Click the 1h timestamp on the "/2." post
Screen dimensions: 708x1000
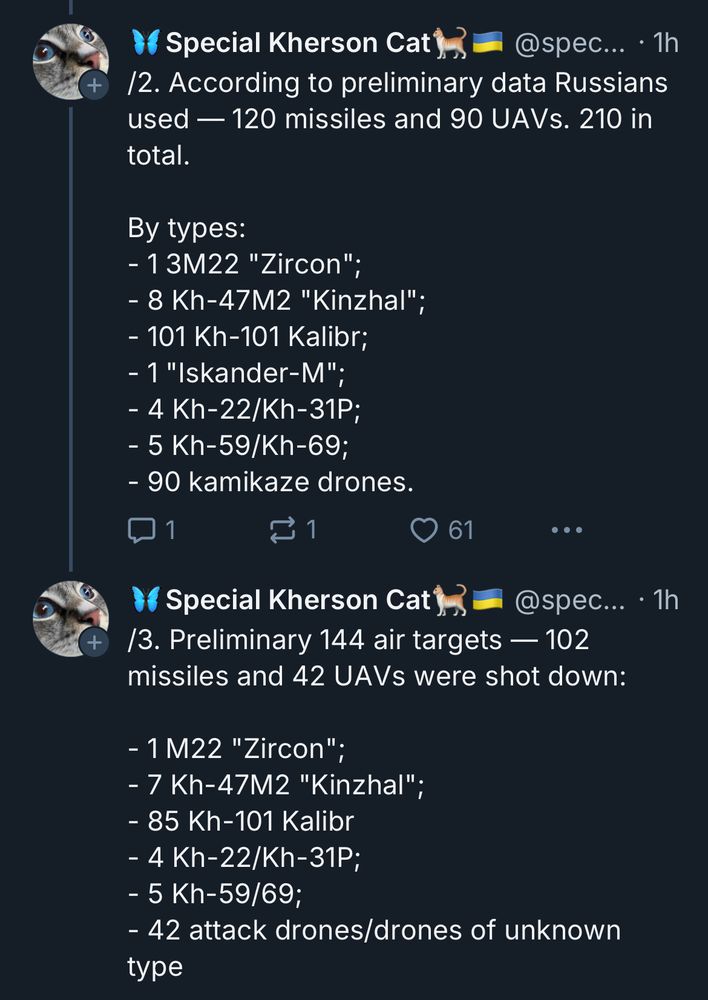click(x=665, y=43)
